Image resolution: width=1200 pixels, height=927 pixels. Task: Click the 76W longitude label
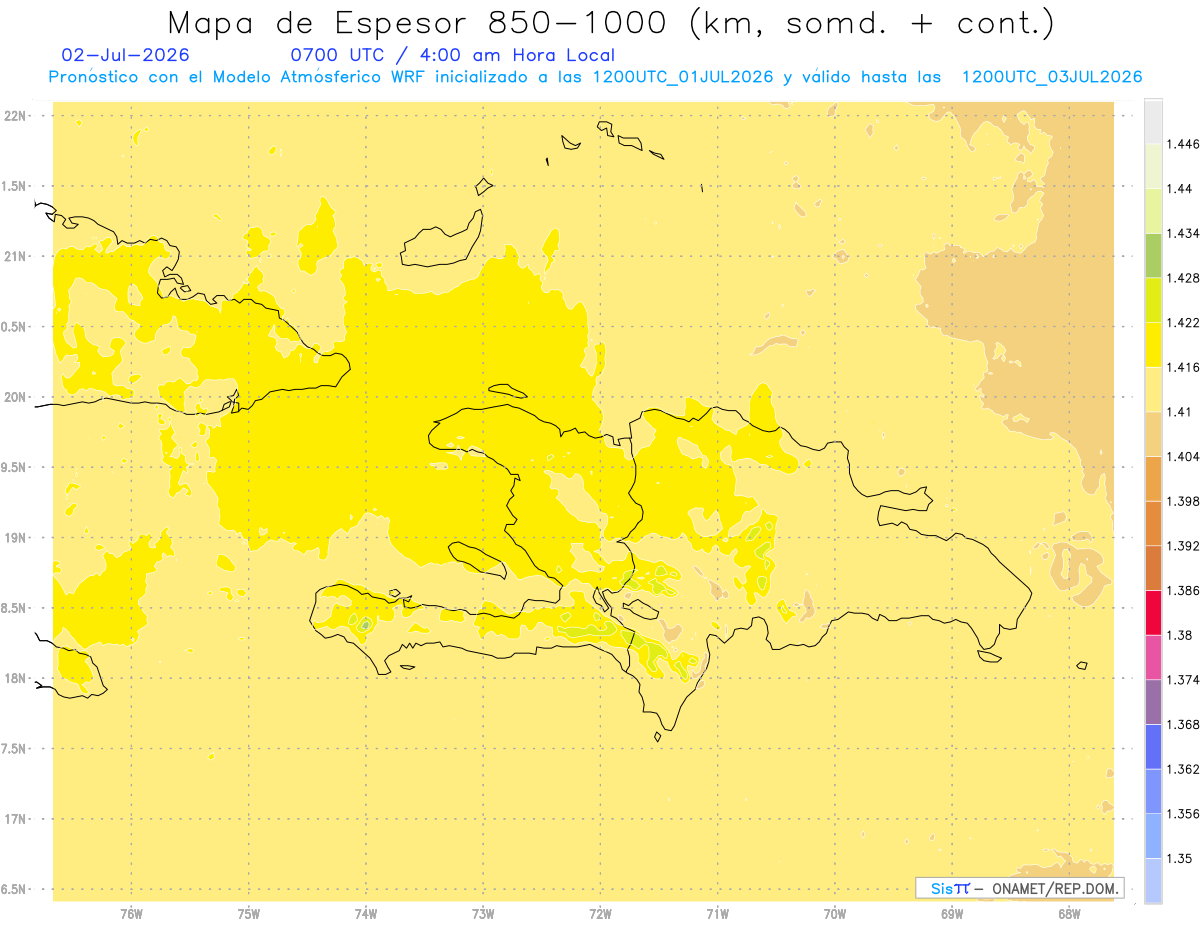pyautogui.click(x=131, y=914)
